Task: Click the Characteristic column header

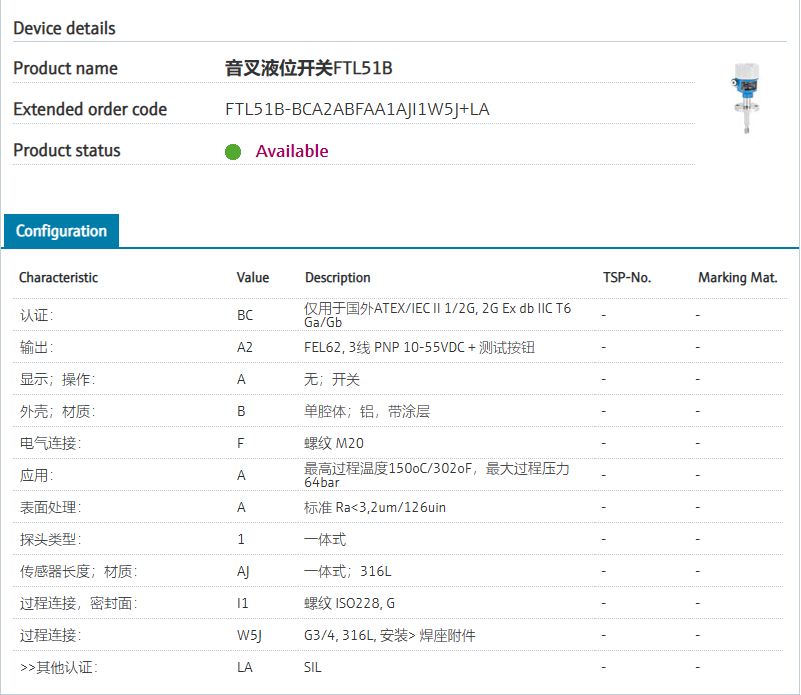Action: pyautogui.click(x=58, y=278)
